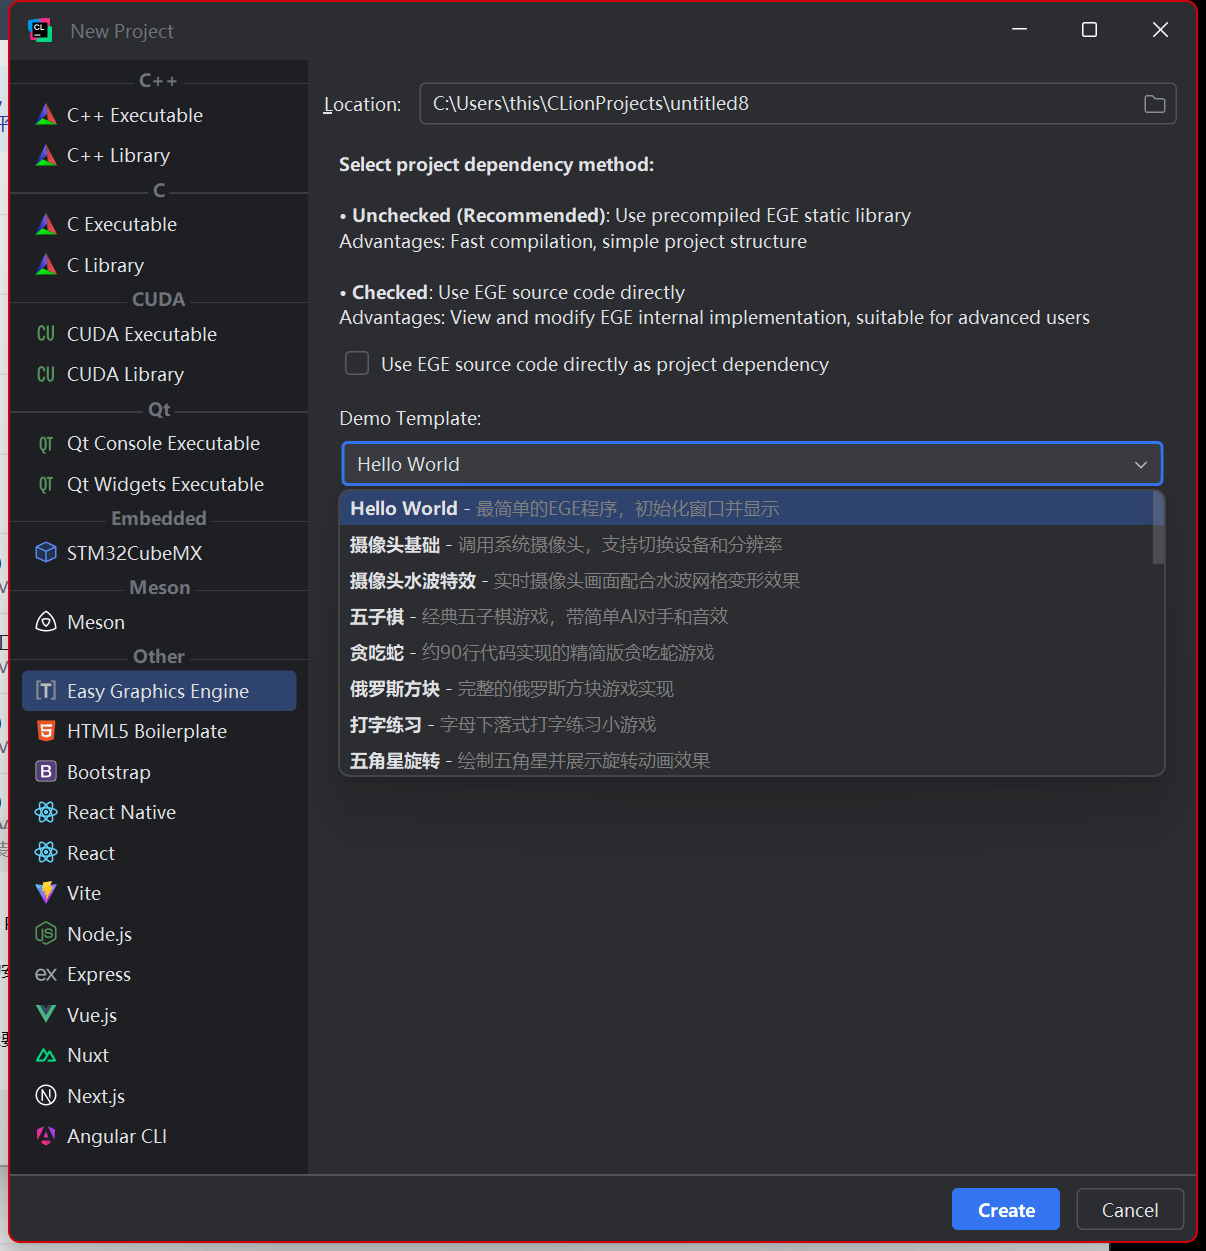Click the Bootstrap B icon
This screenshot has height=1251, width=1206.
click(46, 772)
